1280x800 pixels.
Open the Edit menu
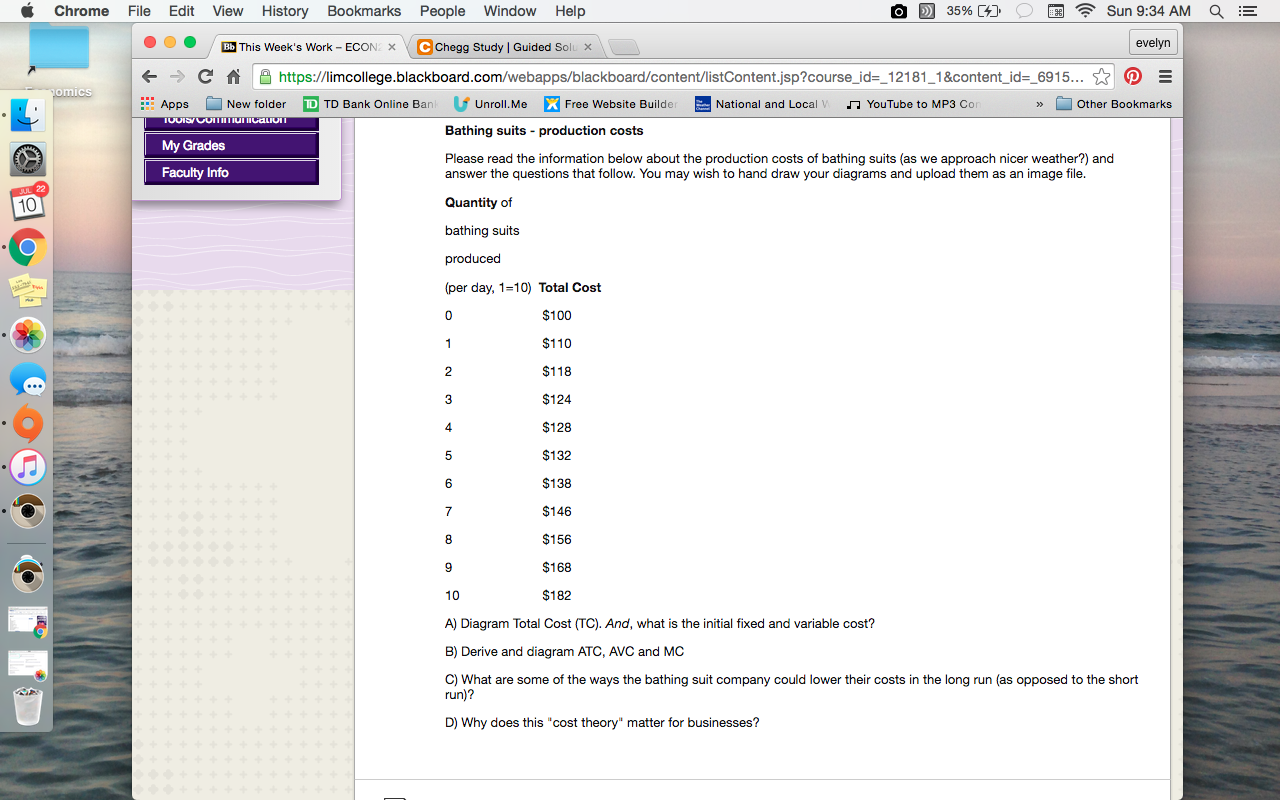click(x=182, y=11)
